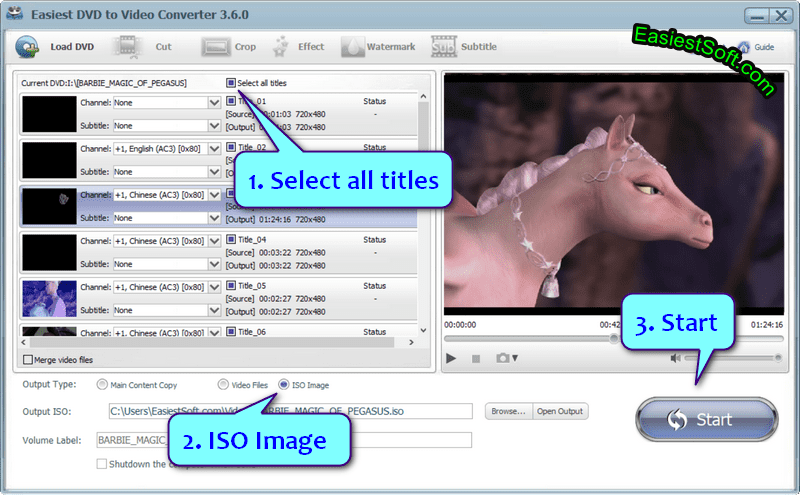Mute audio using the speaker icon
Image resolution: width=800 pixels, height=495 pixels.
[675, 358]
